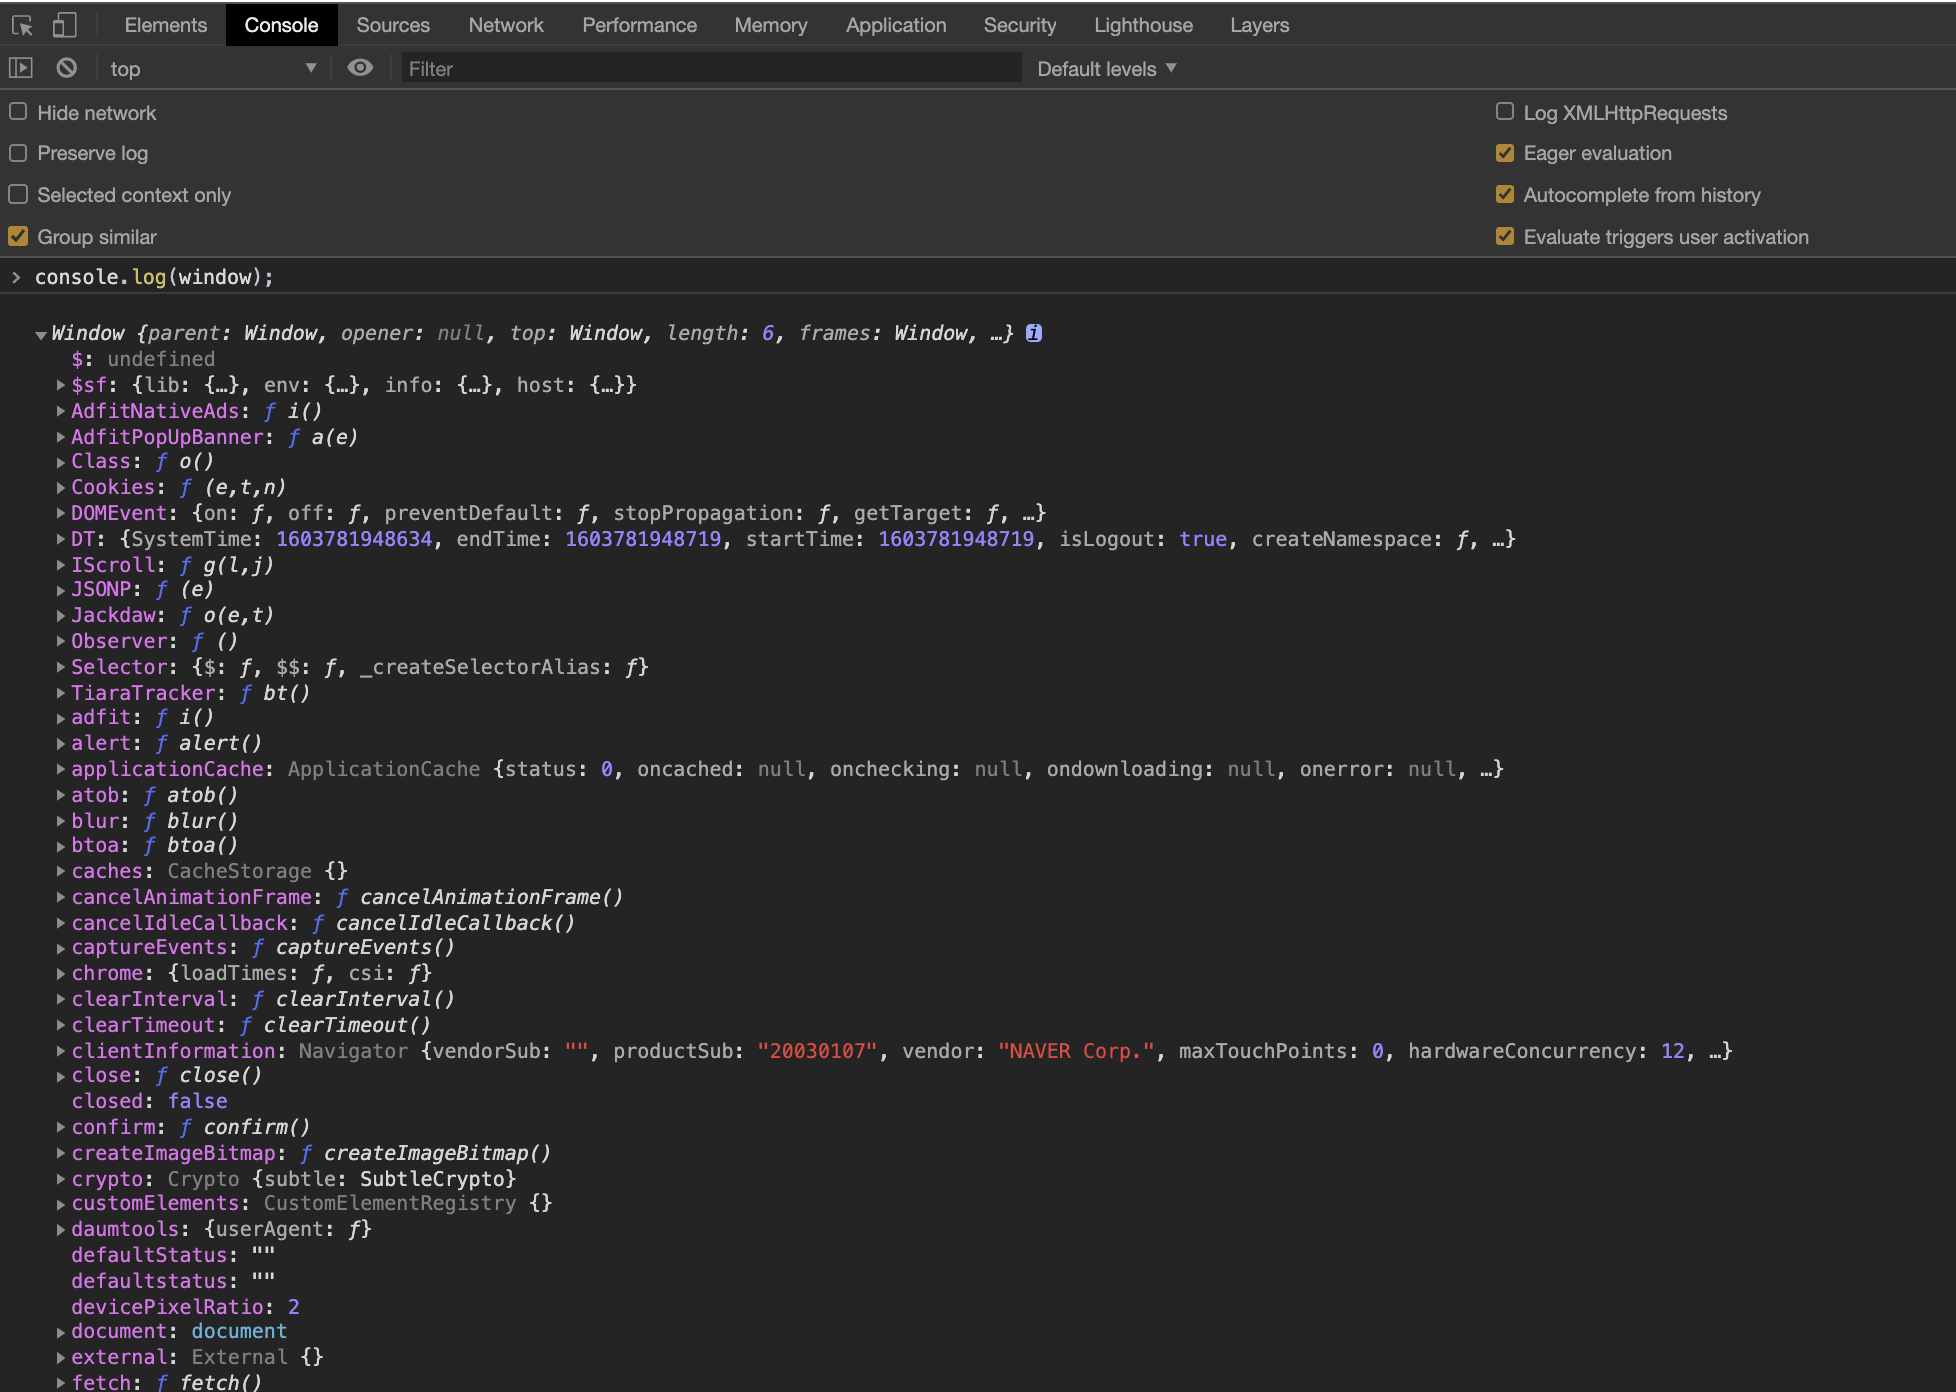
Task: Enable the Hide network checkbox
Action: (x=18, y=112)
